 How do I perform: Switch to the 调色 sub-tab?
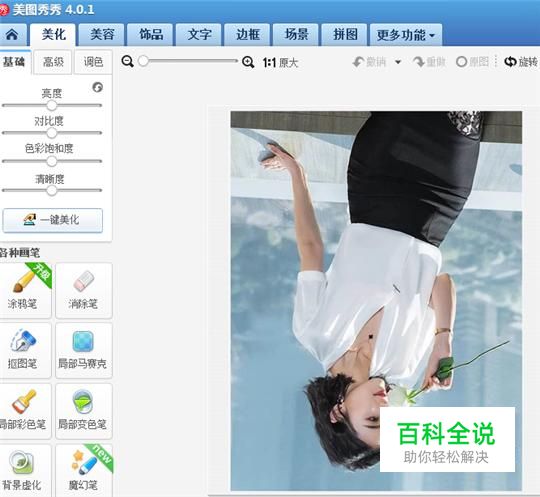tap(93, 62)
